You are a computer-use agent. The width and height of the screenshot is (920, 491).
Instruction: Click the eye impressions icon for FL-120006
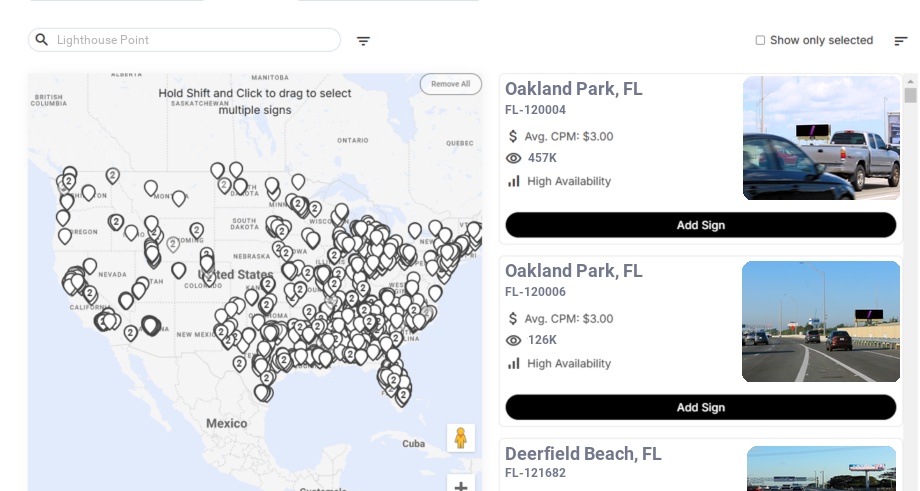(514, 340)
